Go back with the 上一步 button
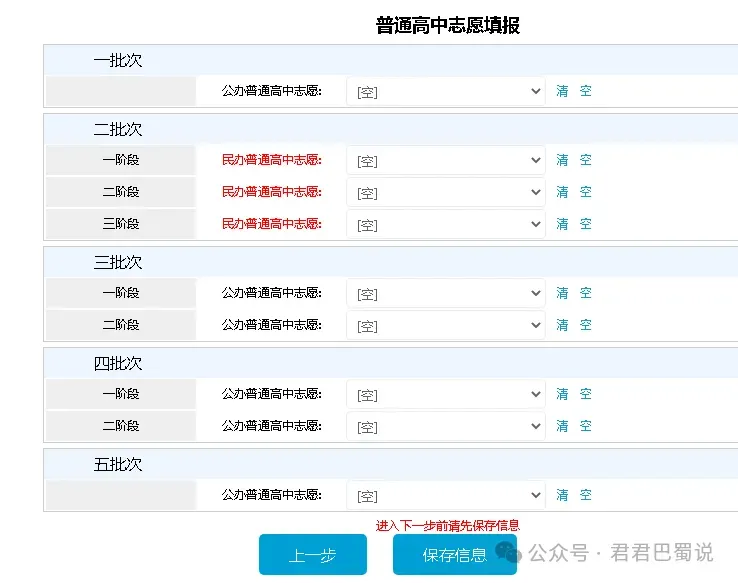 313,555
